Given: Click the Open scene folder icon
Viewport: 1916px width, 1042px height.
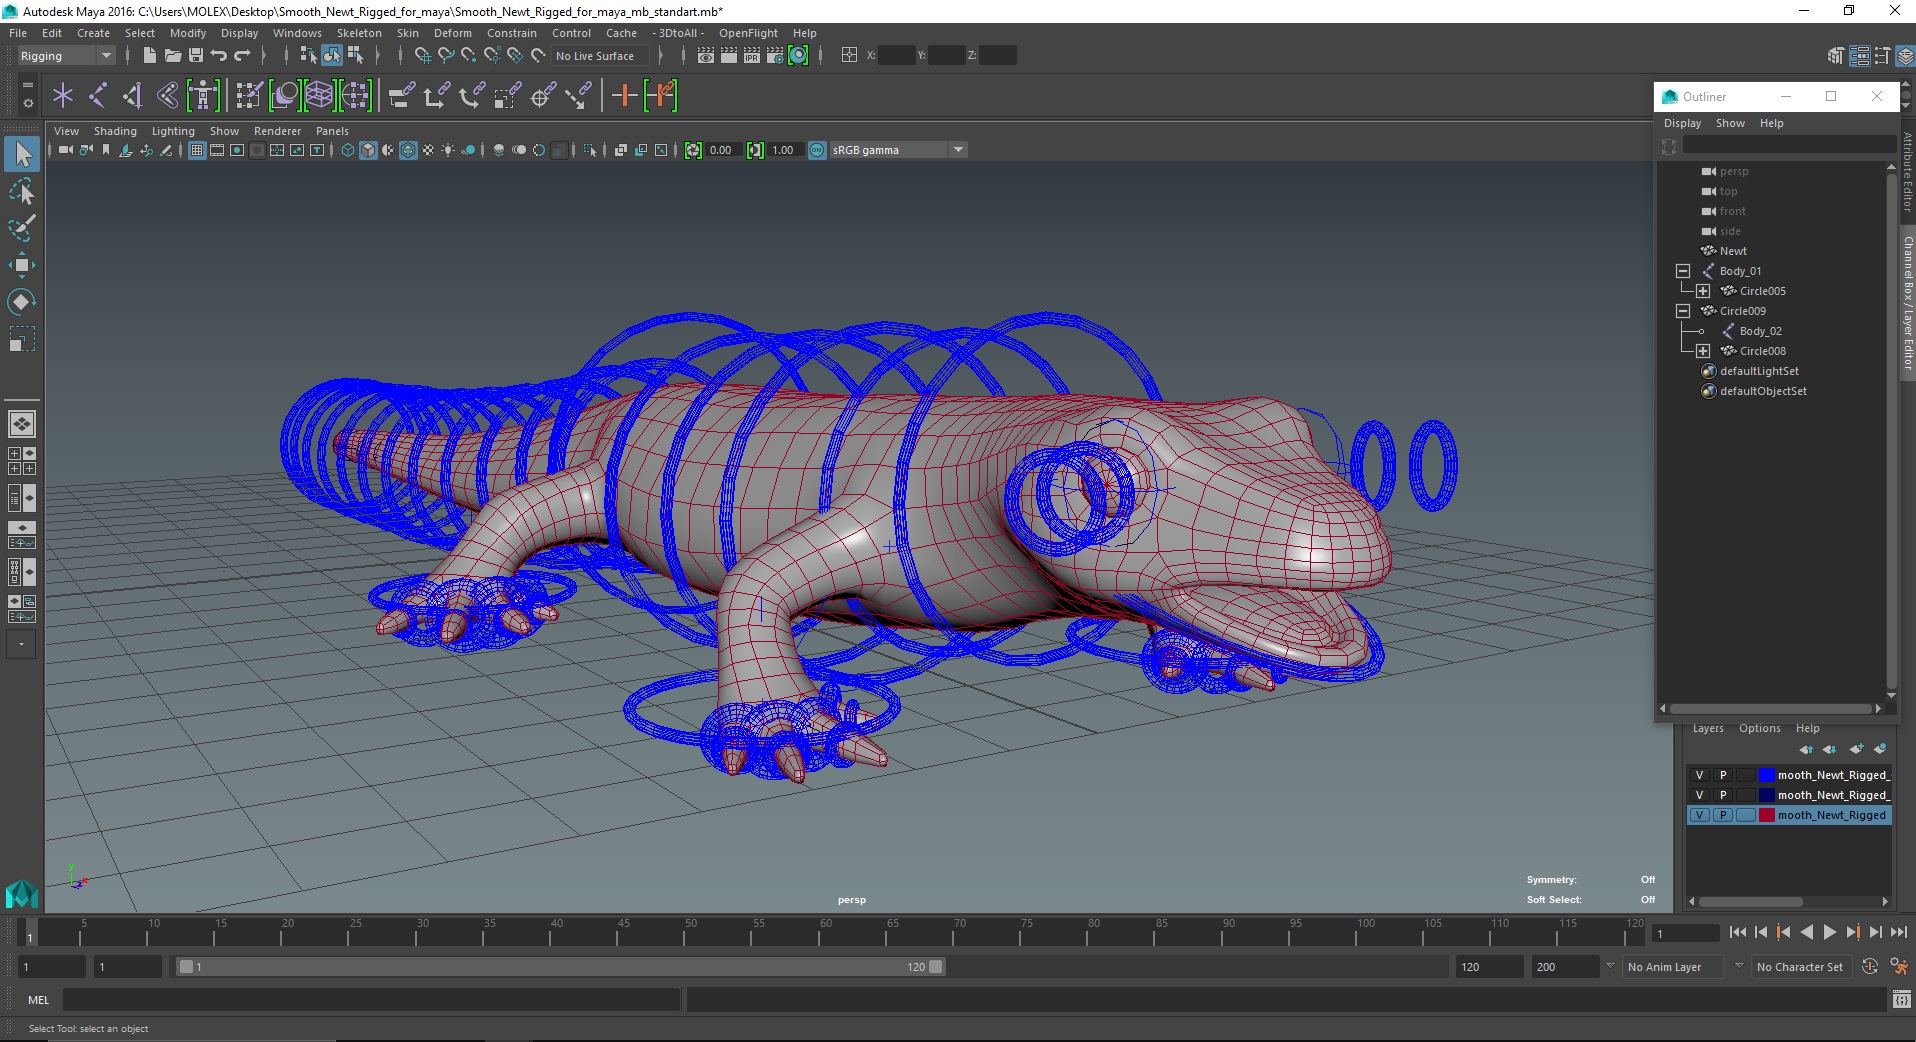Looking at the screenshot, I should (x=173, y=56).
